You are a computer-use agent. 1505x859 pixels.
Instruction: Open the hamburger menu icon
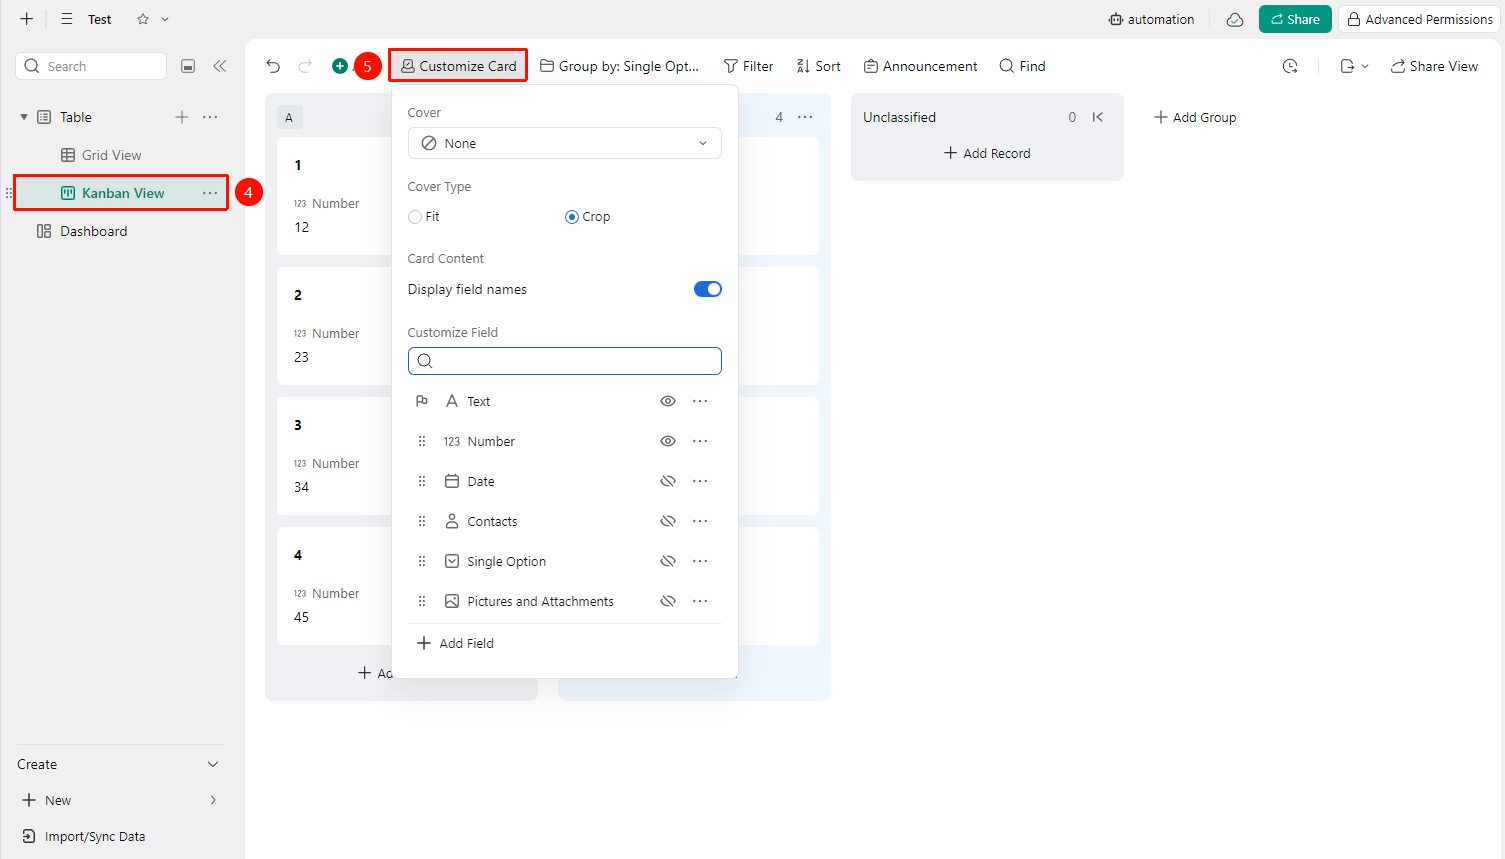[x=67, y=19]
